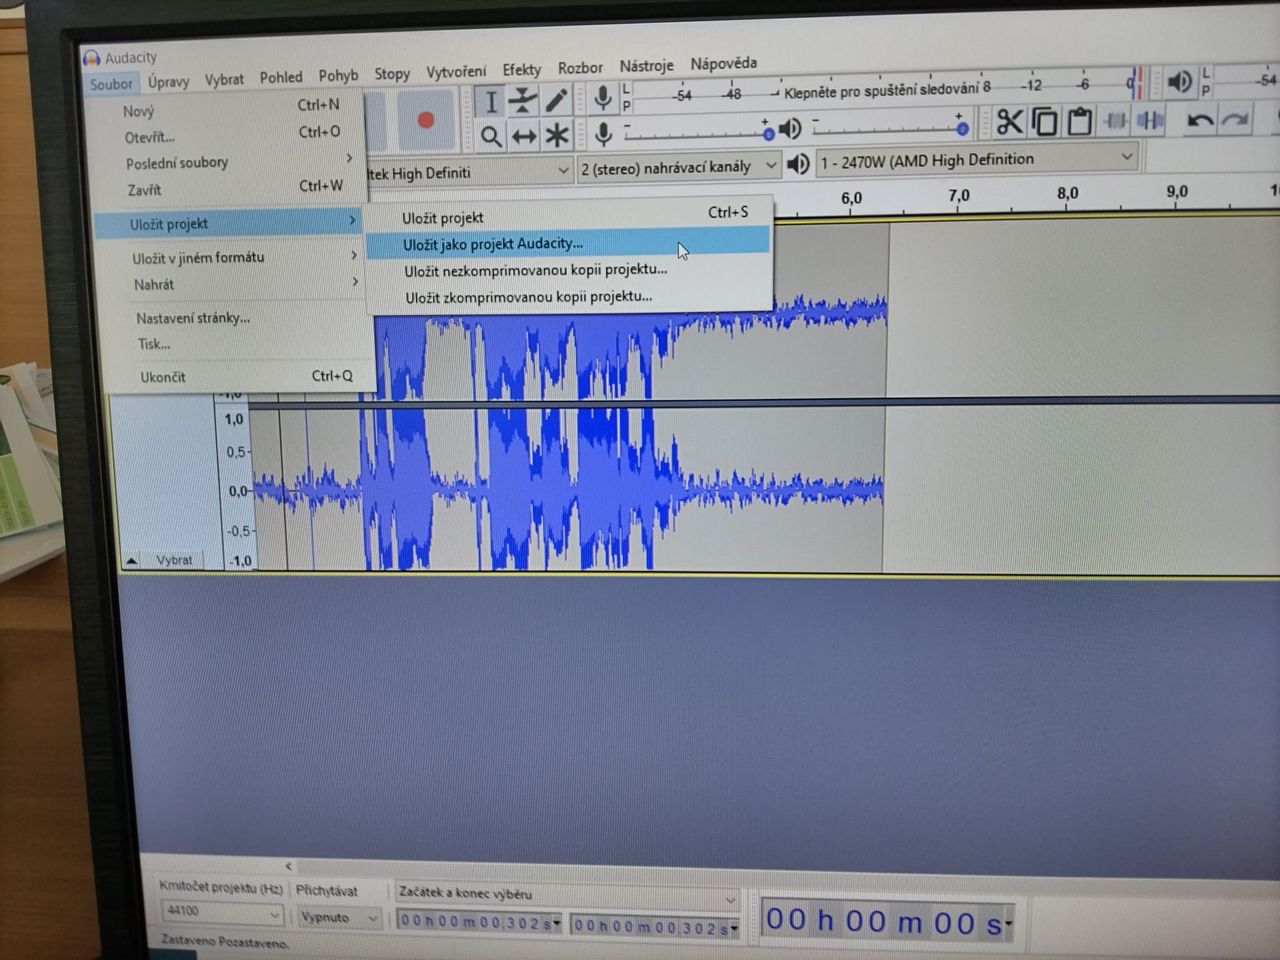The height and width of the screenshot is (960, 1280).
Task: Open the Pohled menu
Action: tap(281, 77)
